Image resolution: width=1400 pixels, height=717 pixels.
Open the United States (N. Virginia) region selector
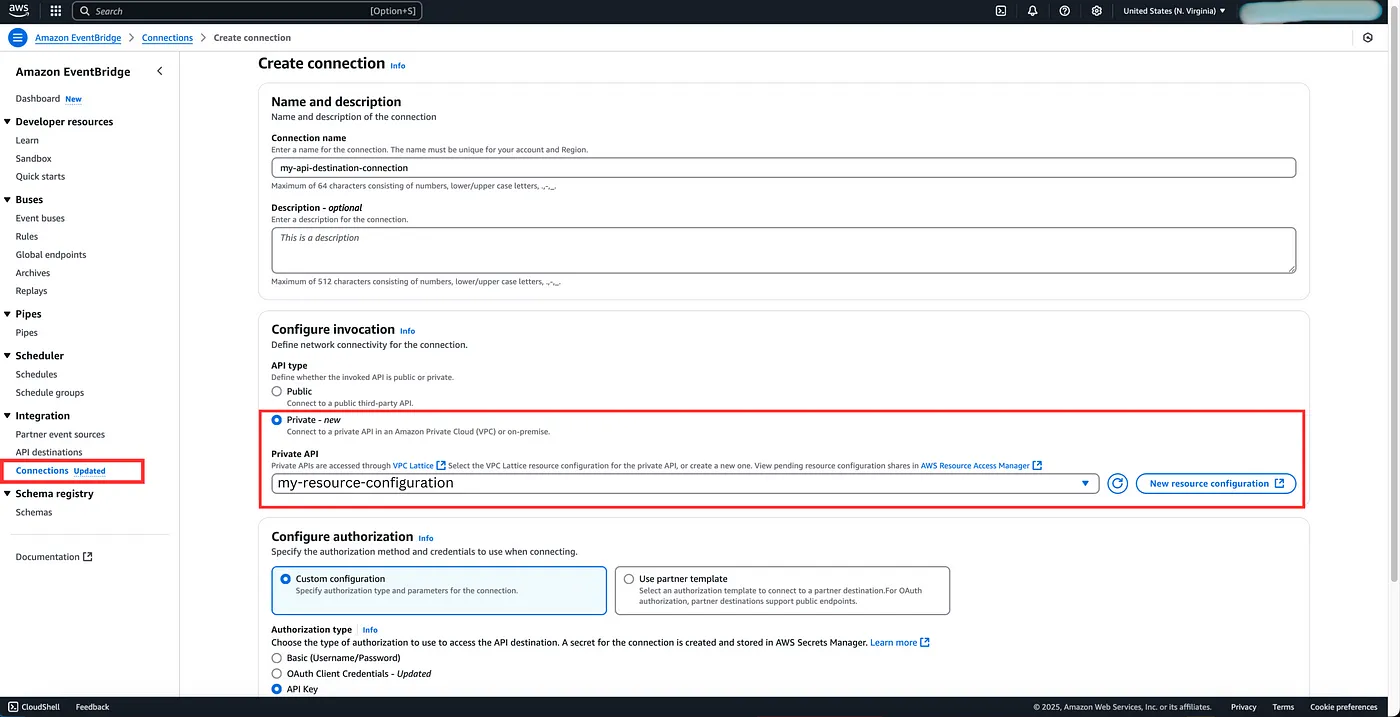1174,11
